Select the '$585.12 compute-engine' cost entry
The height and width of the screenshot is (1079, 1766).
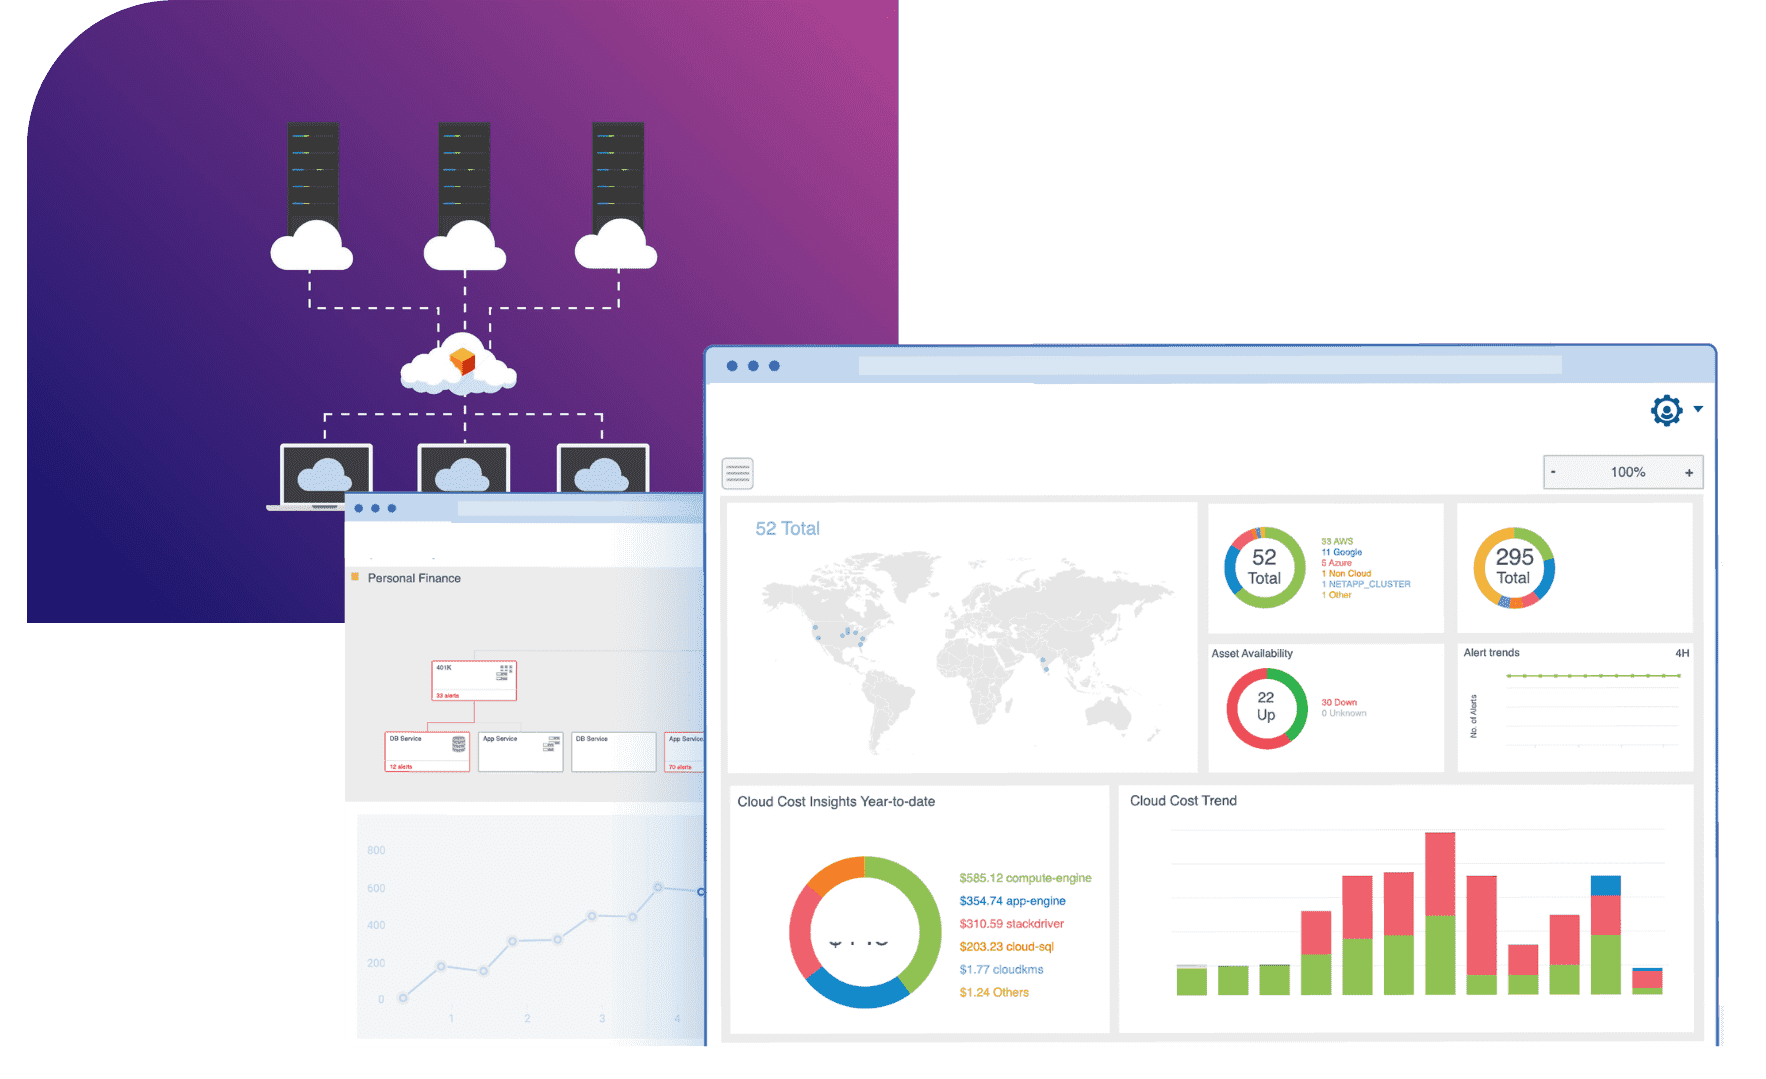(x=1025, y=878)
